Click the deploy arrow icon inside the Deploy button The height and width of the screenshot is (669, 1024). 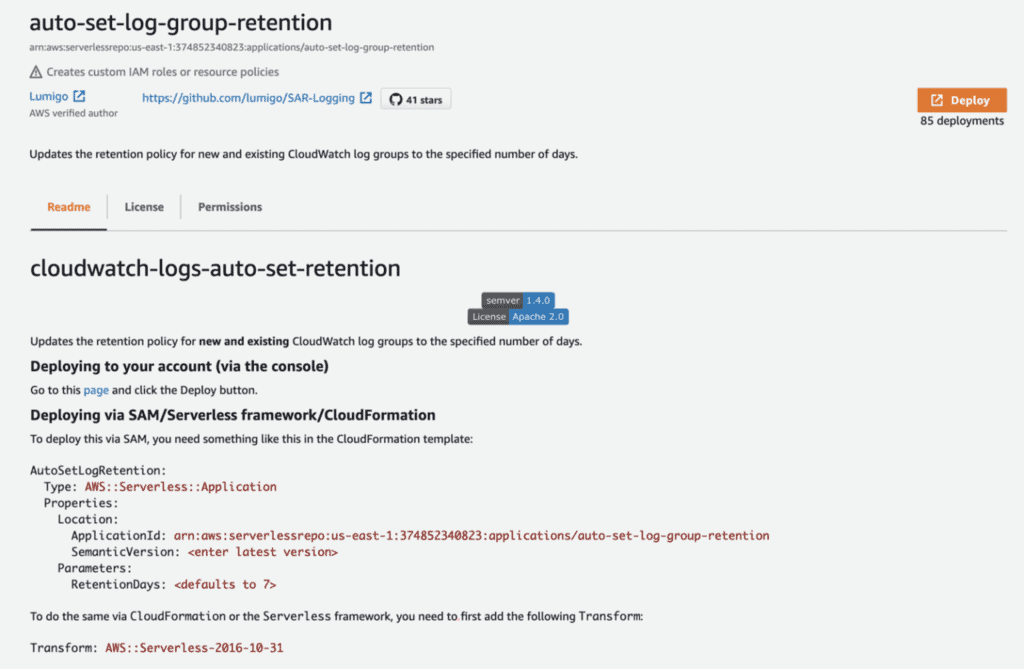938,100
